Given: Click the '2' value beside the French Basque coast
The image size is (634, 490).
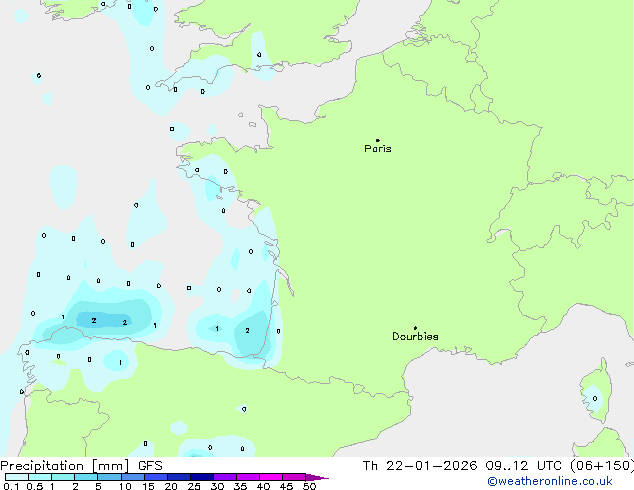Looking at the screenshot, I should (x=247, y=330).
